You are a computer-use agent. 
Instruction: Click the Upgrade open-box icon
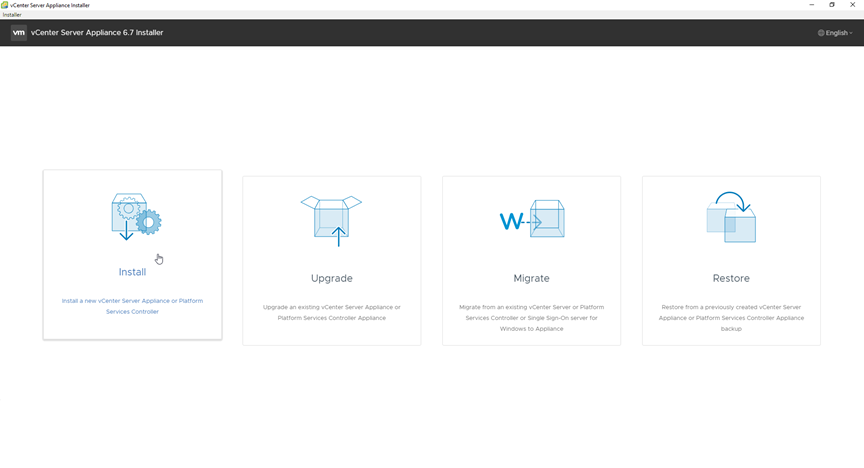(x=331, y=220)
